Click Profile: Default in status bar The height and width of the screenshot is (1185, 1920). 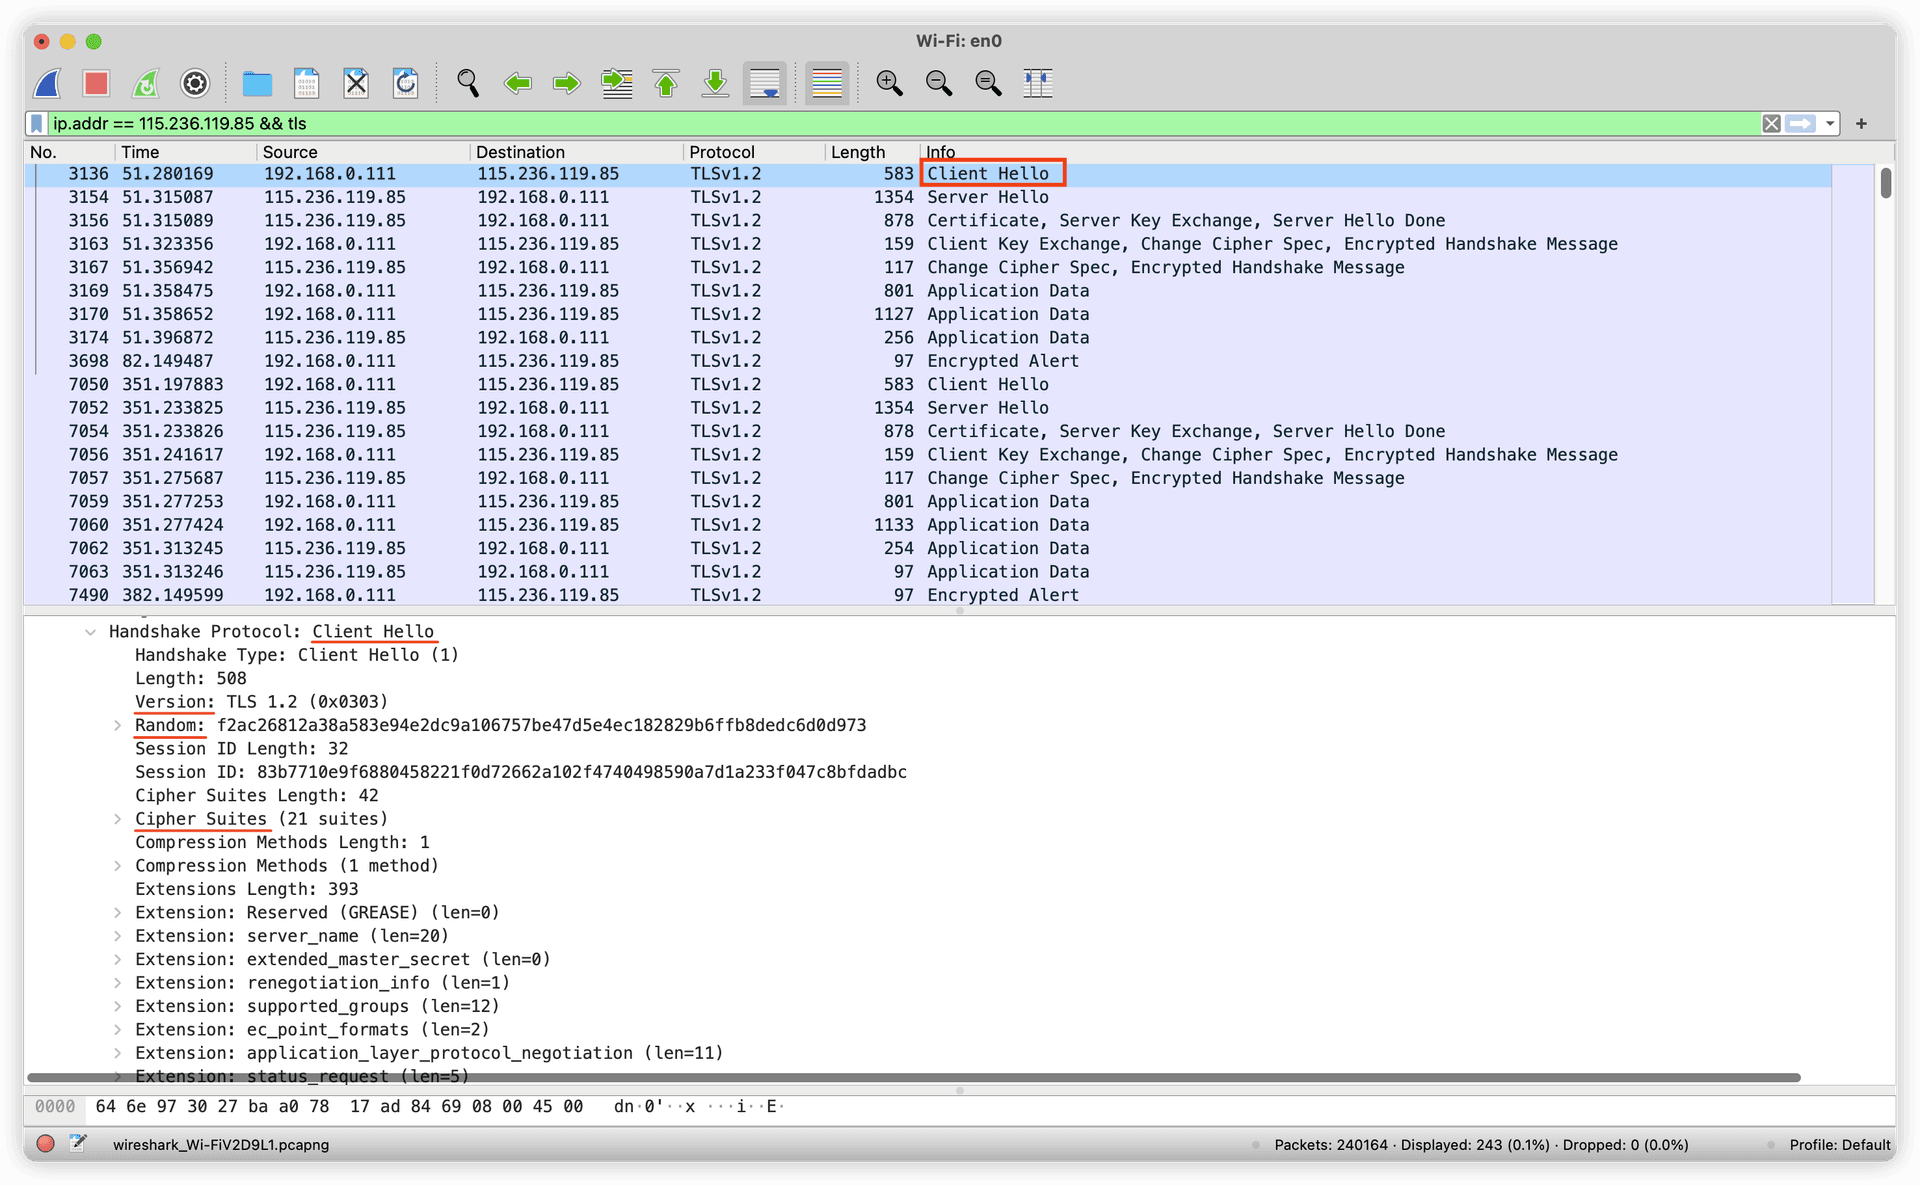pyautogui.click(x=1839, y=1145)
